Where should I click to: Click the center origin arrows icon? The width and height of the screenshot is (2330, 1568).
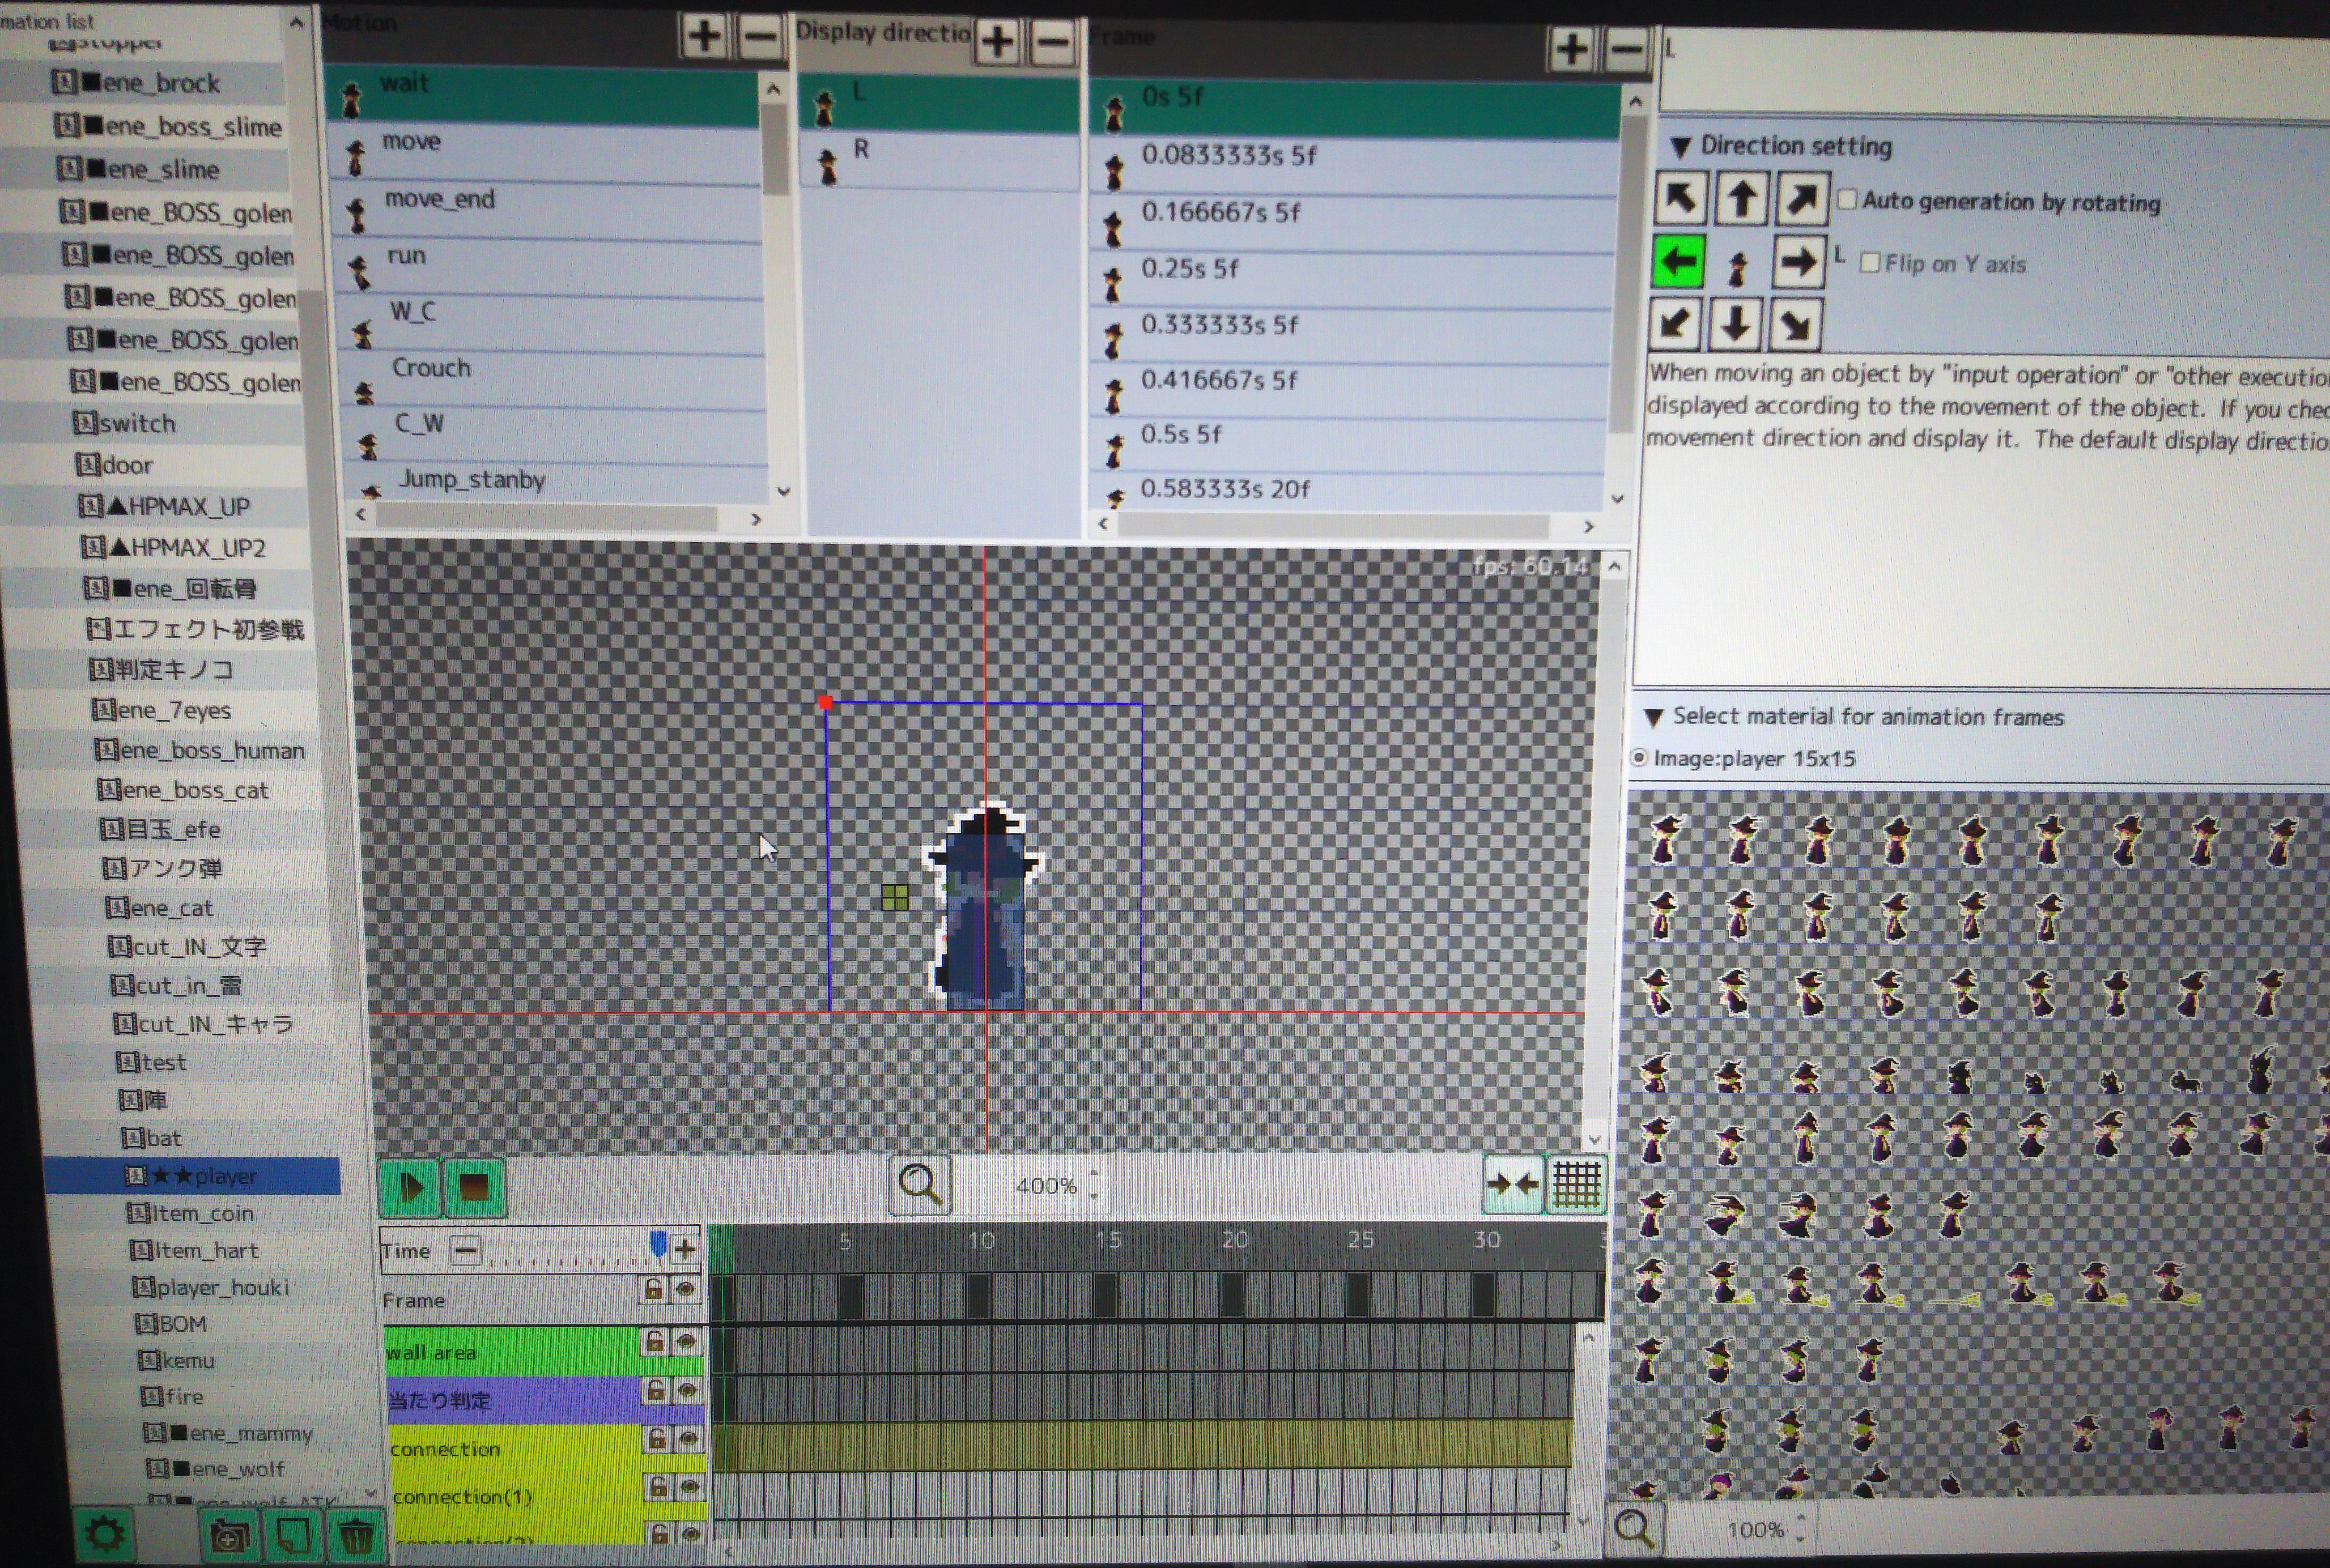pos(1512,1185)
